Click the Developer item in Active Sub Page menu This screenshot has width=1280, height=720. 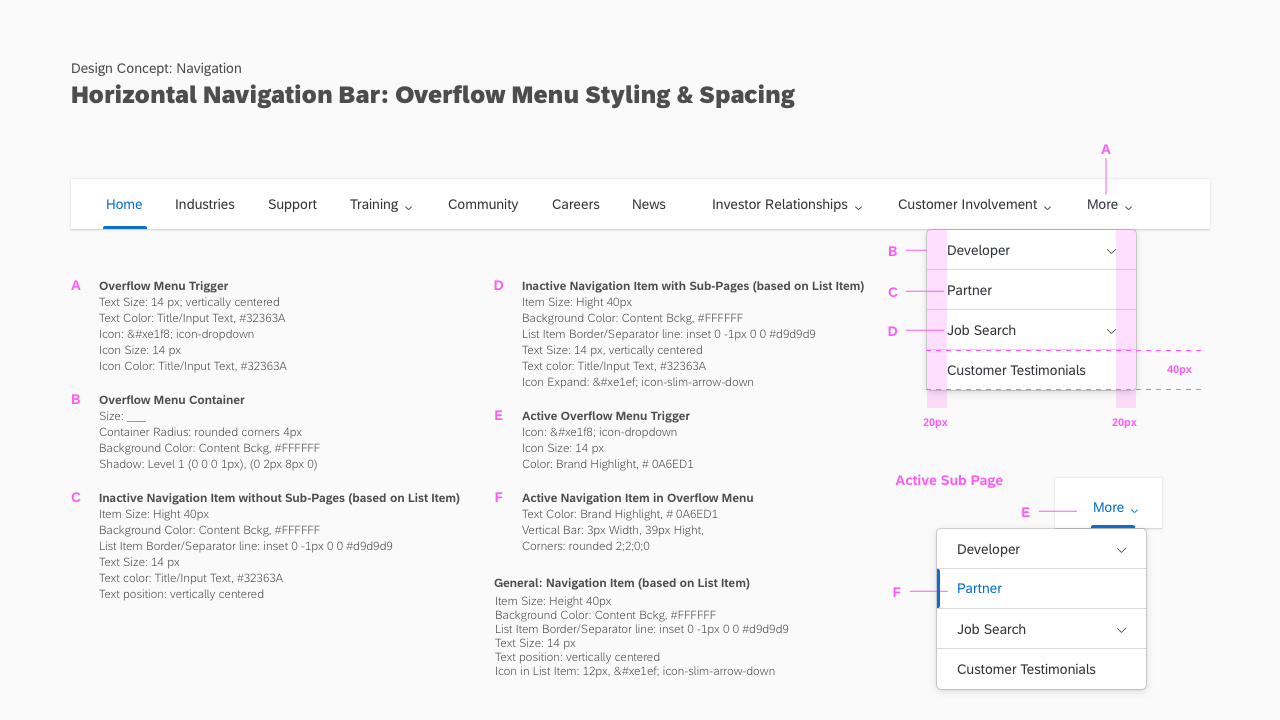coord(988,548)
